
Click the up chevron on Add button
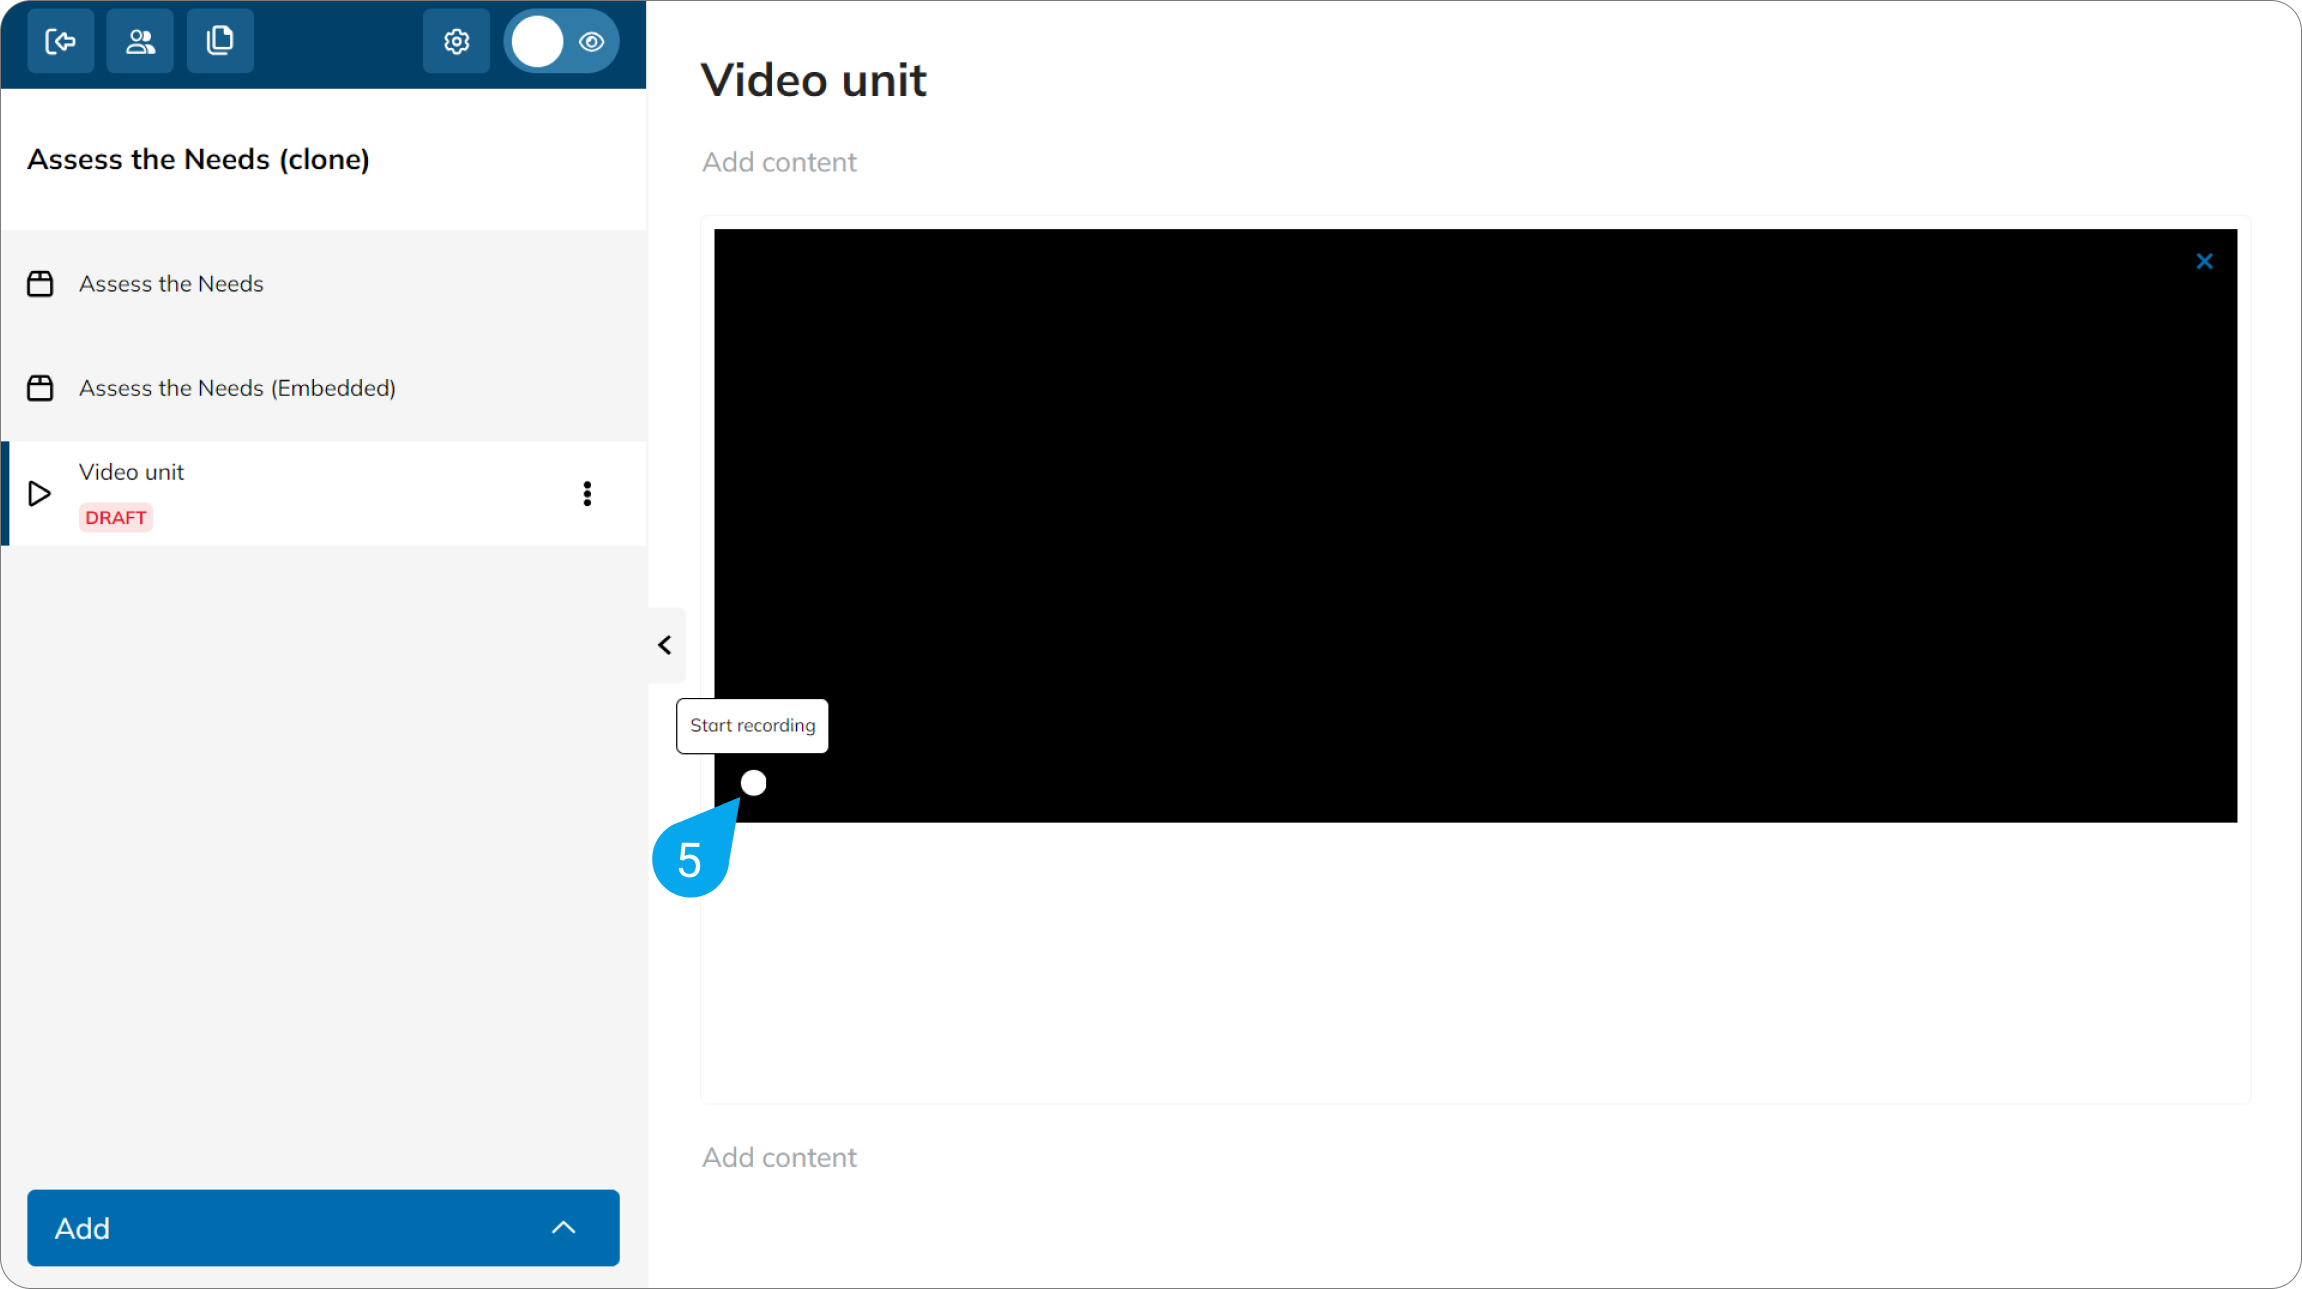point(564,1227)
